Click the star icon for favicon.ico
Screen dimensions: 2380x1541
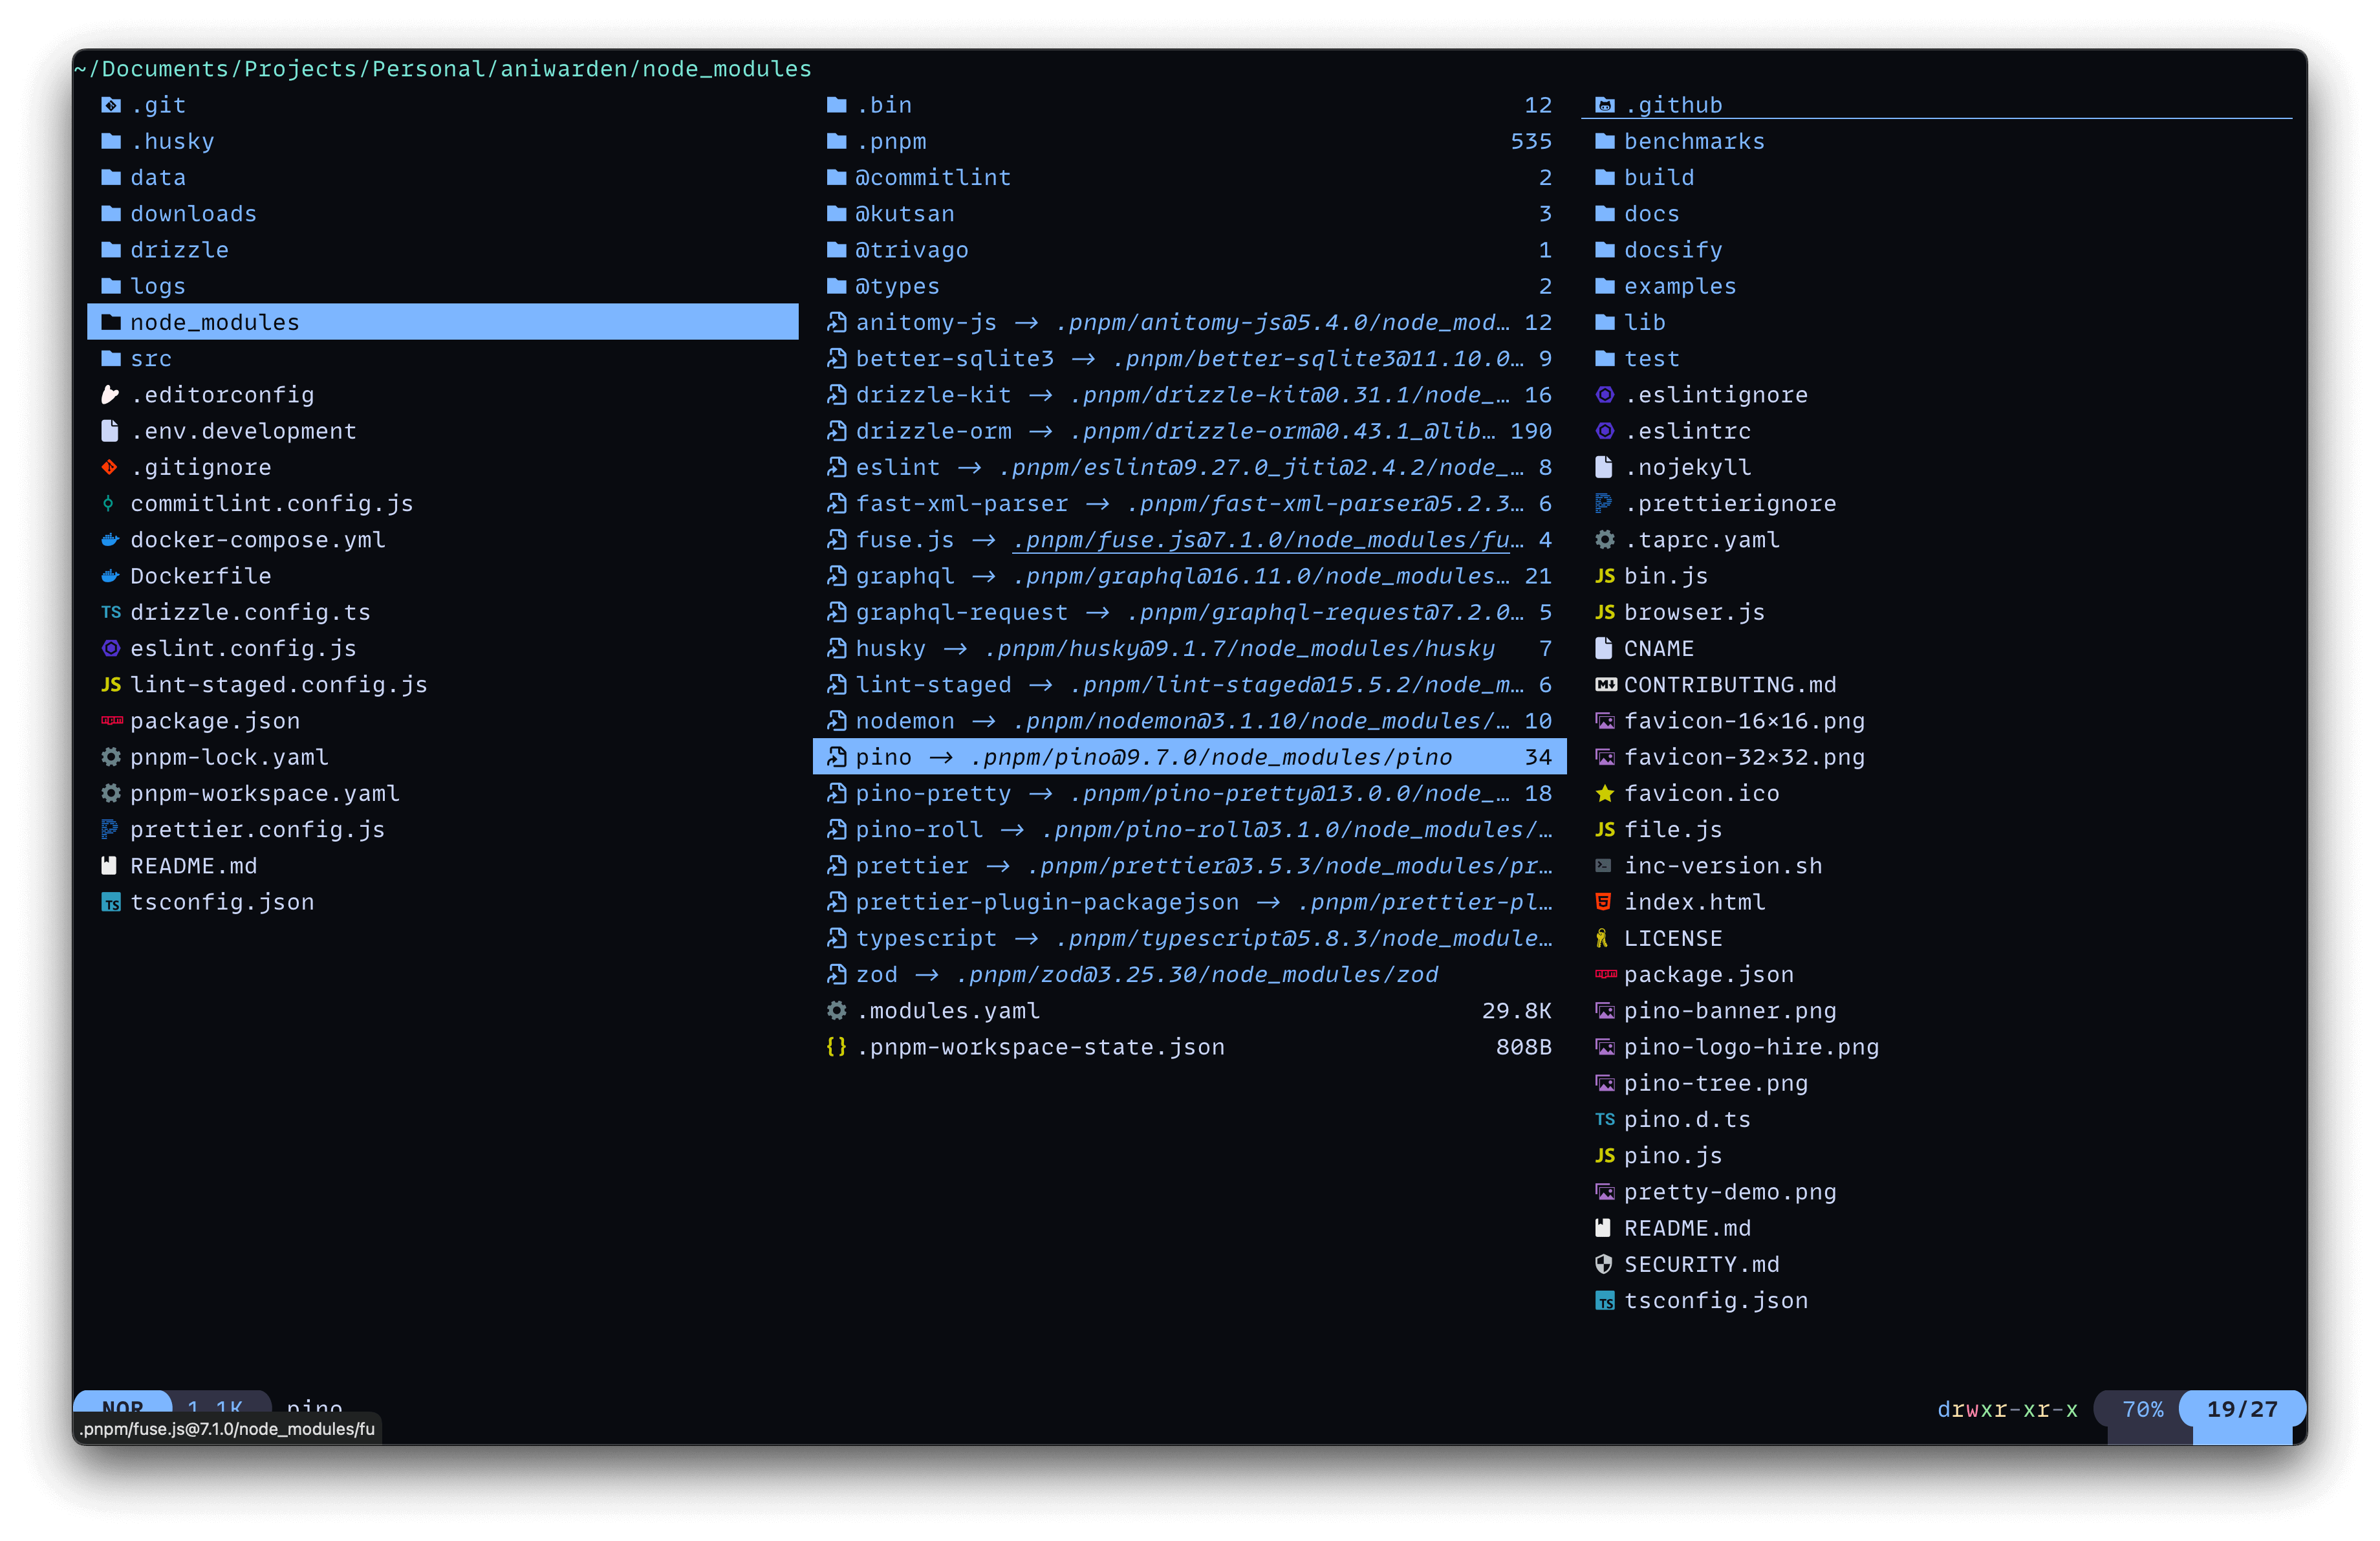pyautogui.click(x=1605, y=793)
